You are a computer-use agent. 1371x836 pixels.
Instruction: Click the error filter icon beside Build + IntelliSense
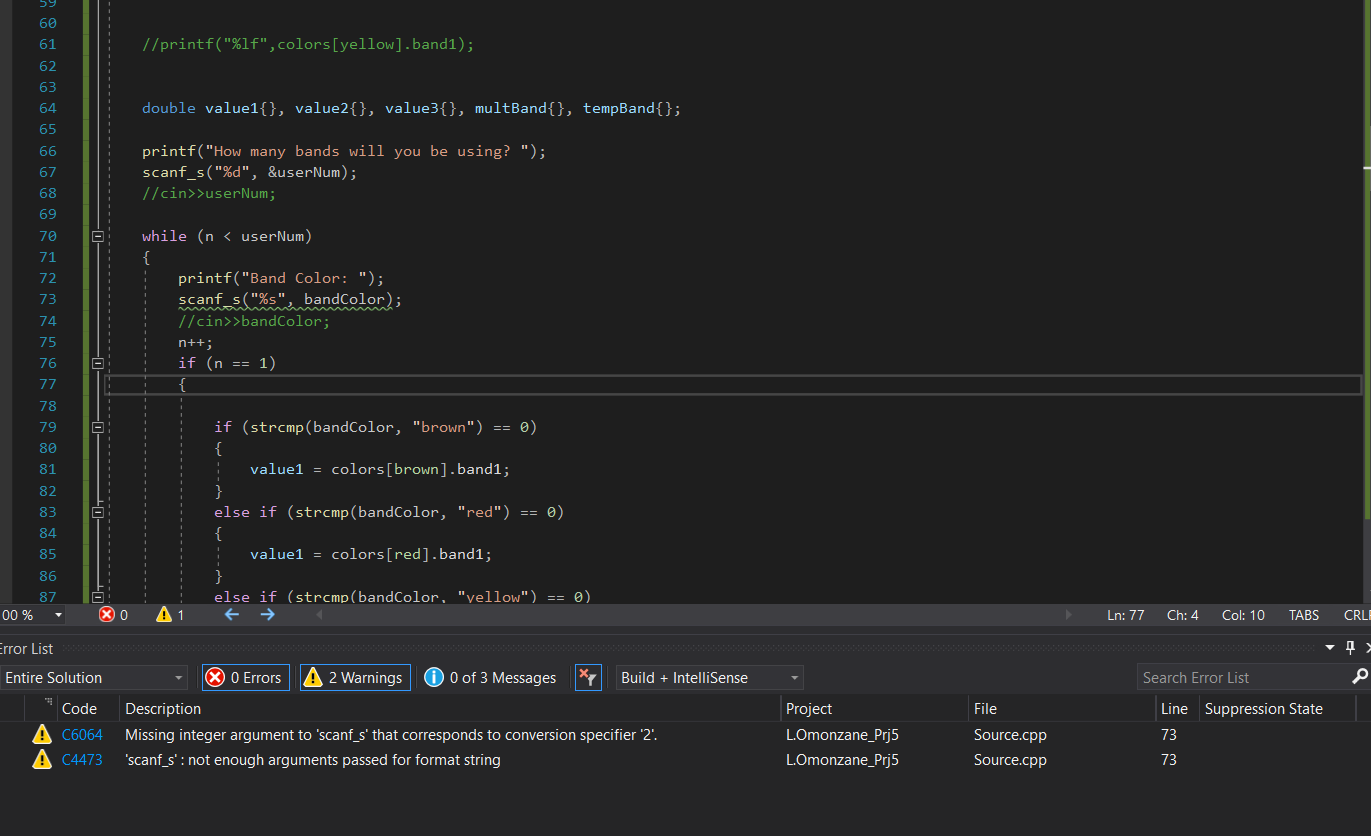[x=588, y=677]
